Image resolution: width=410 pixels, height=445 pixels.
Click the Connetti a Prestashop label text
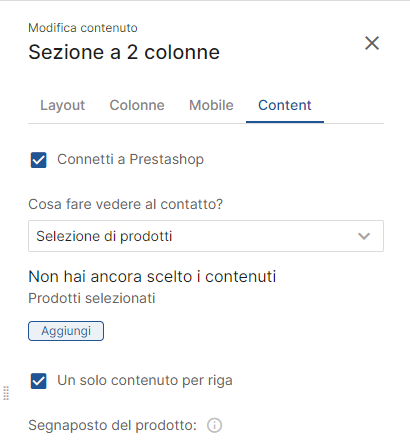click(x=130, y=159)
